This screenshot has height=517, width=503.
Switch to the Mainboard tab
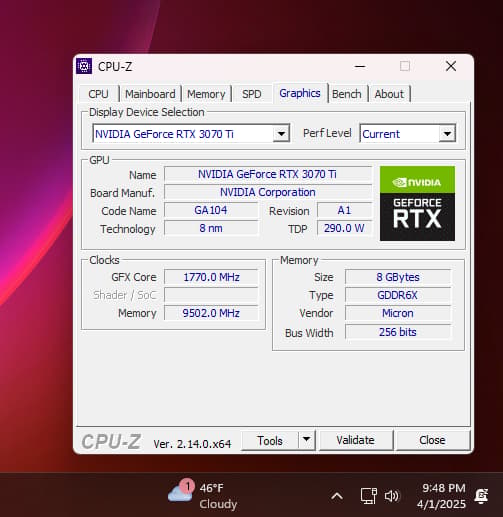point(150,94)
